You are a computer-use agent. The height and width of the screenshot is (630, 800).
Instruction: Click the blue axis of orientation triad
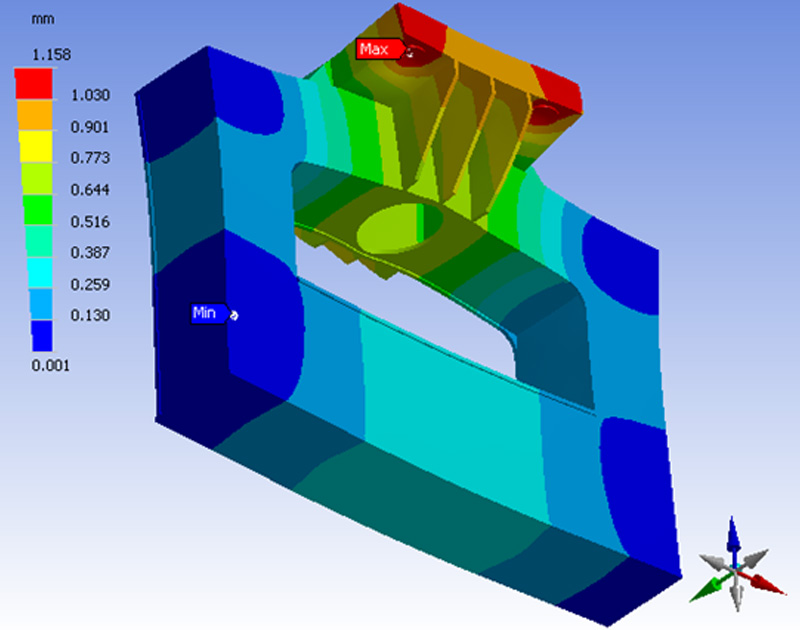point(733,541)
